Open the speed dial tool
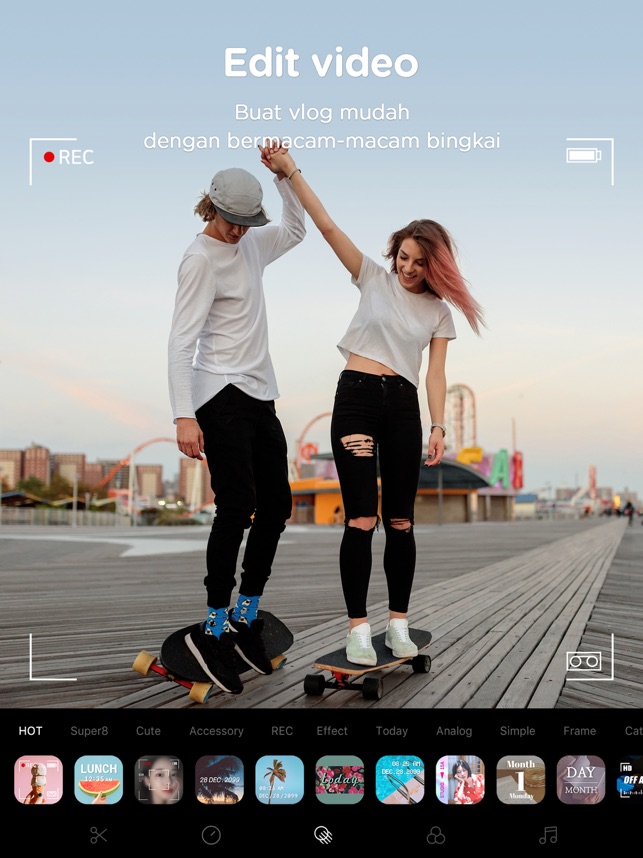 tap(211, 835)
